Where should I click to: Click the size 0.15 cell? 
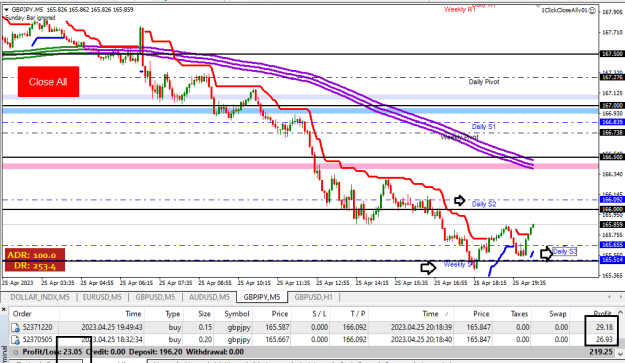click(x=205, y=328)
